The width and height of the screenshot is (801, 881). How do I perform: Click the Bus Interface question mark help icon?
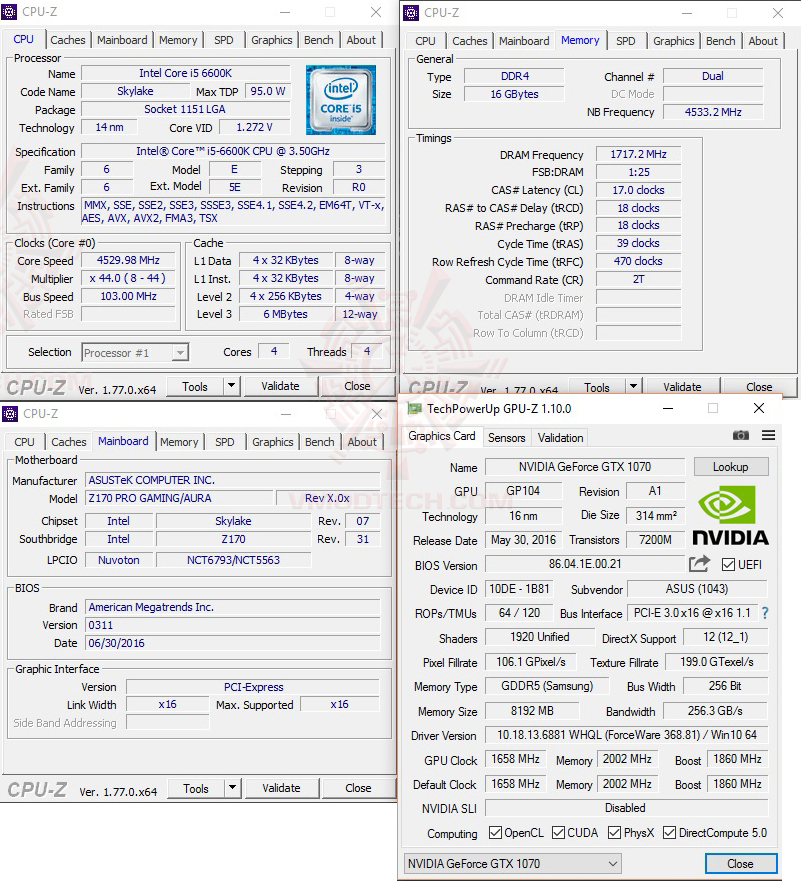[x=764, y=614]
